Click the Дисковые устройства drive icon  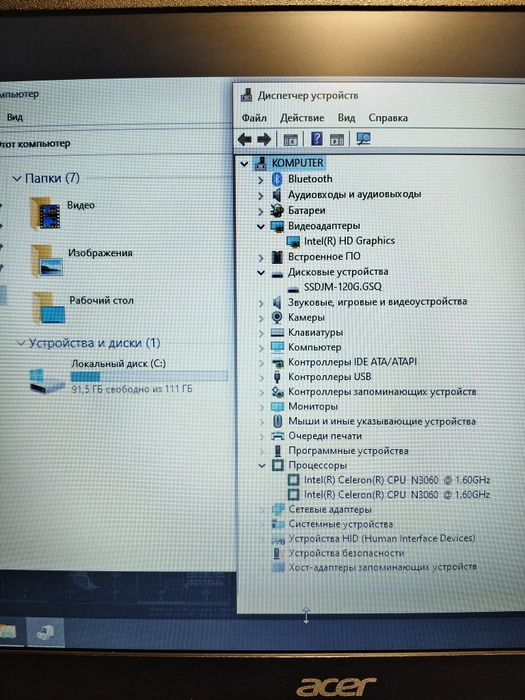click(x=277, y=274)
